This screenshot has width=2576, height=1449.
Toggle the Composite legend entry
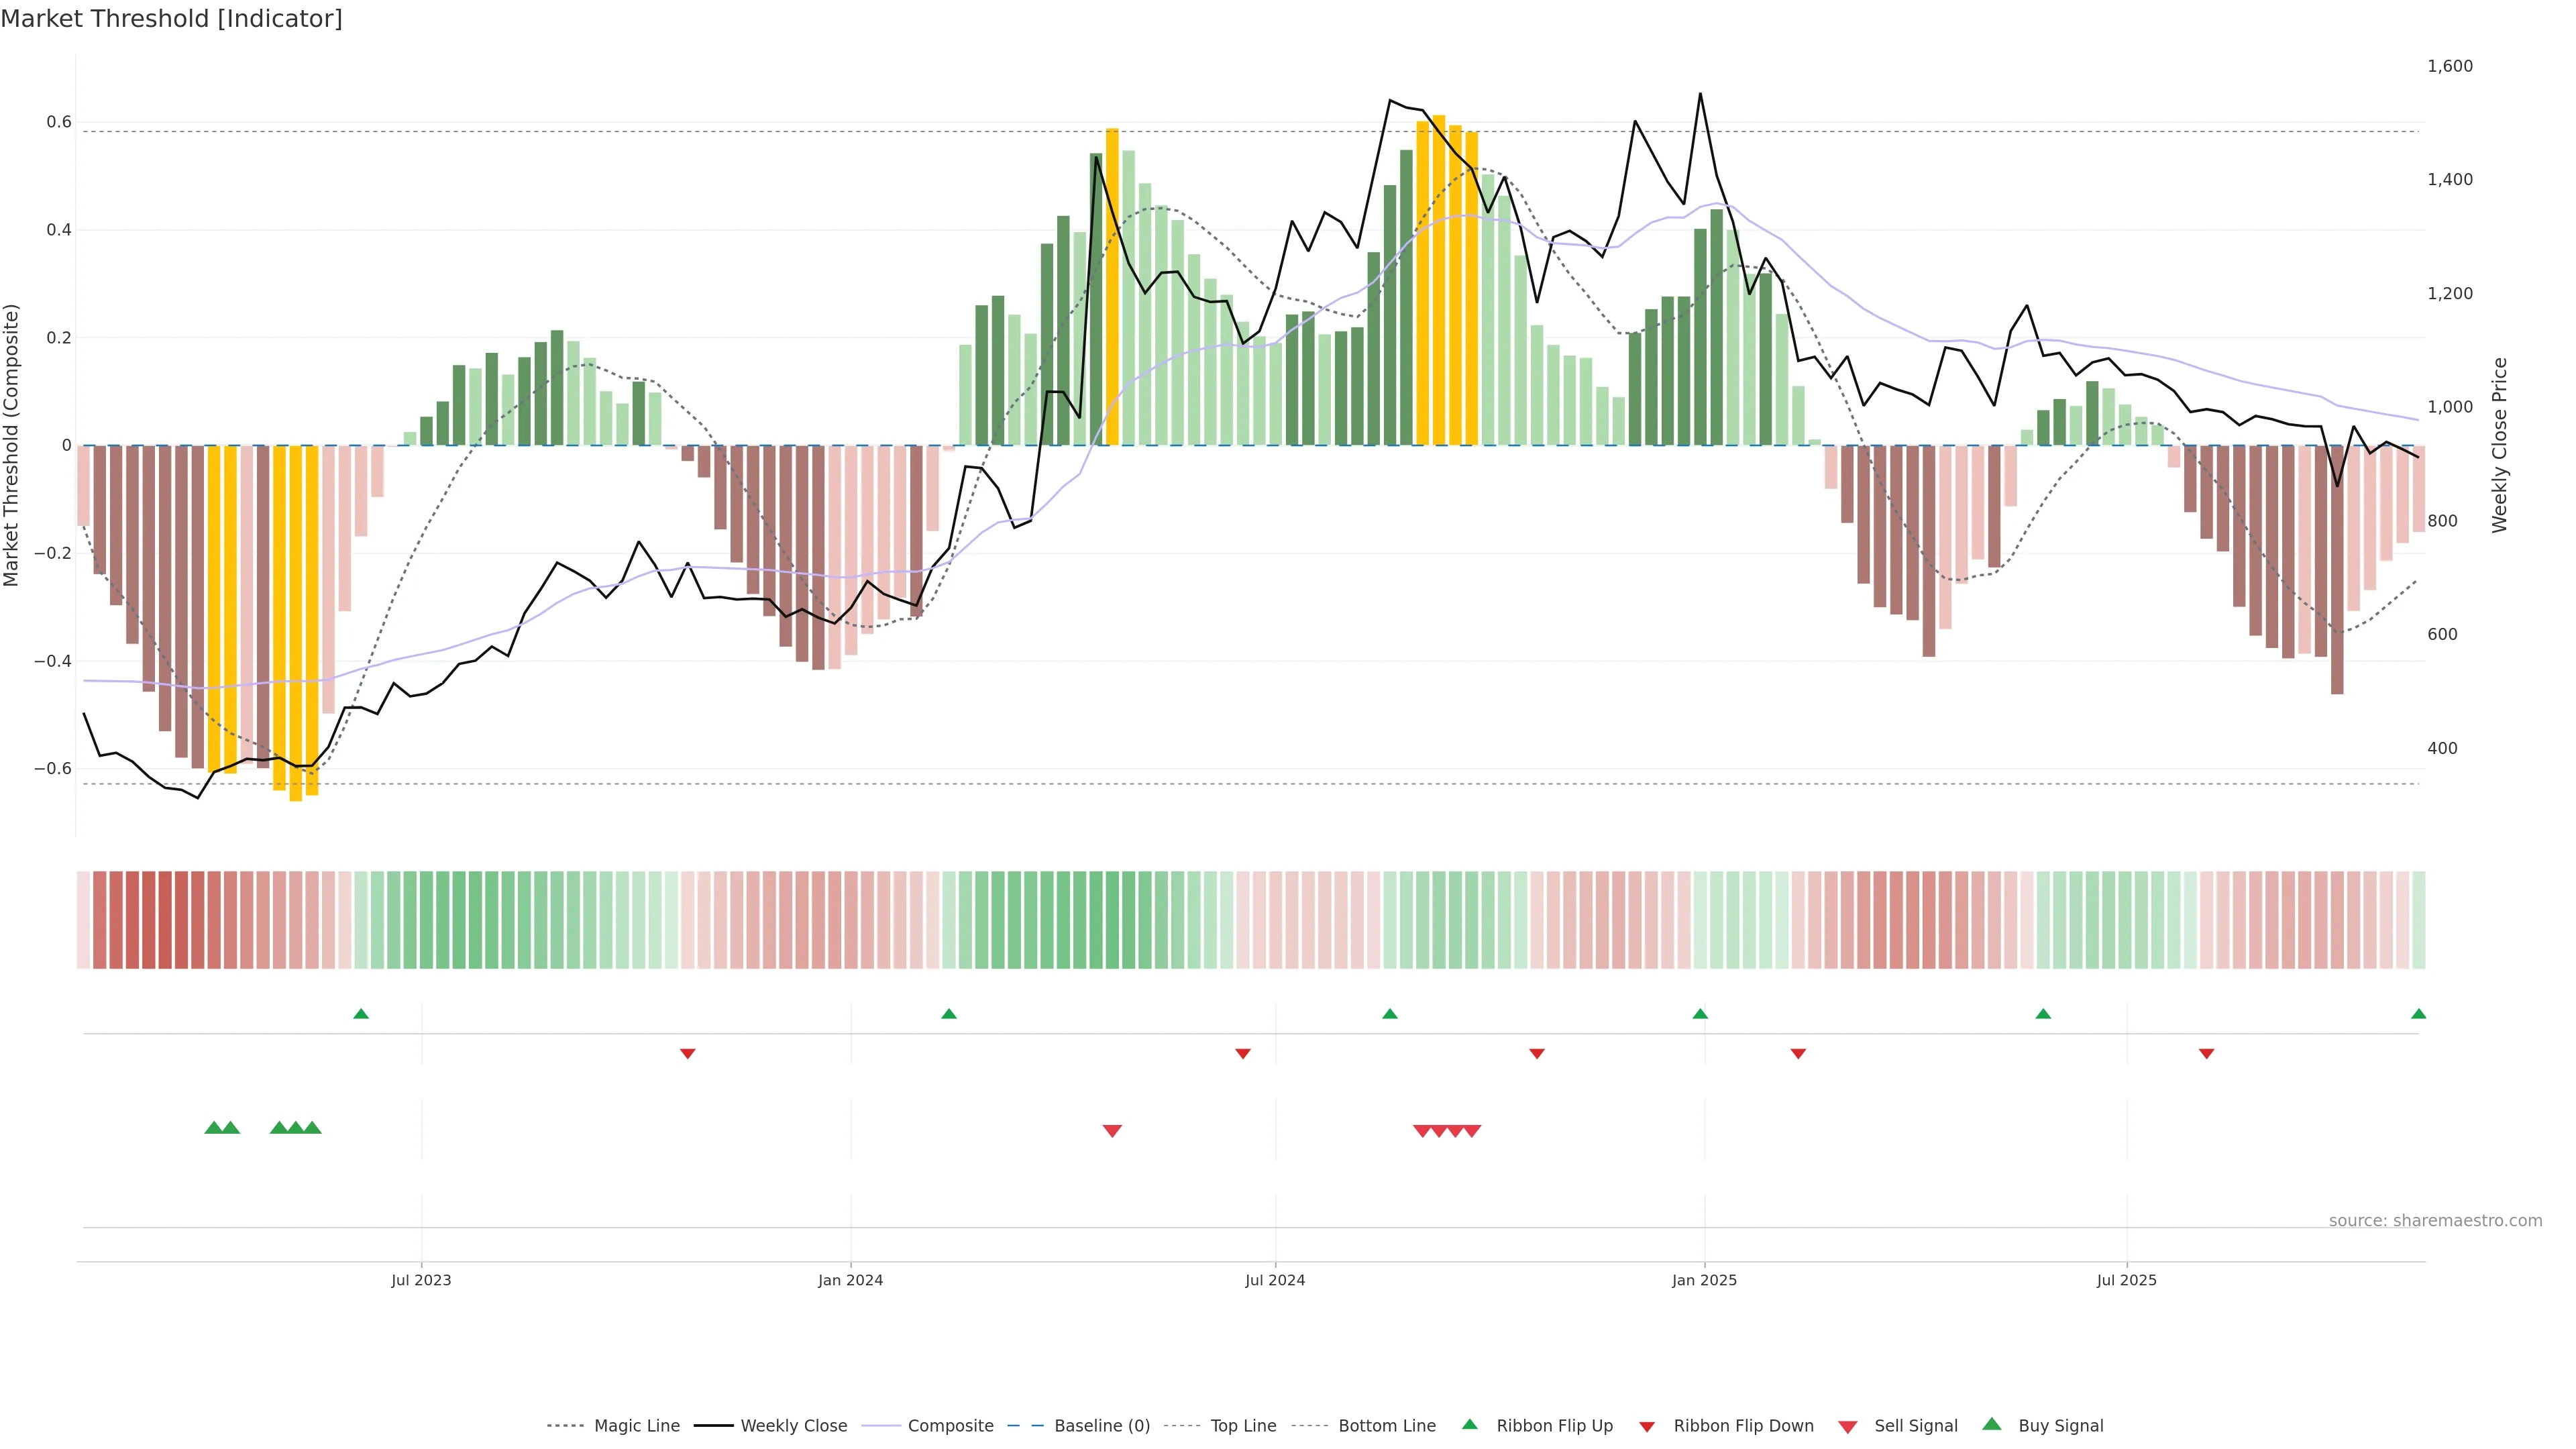tap(950, 1426)
